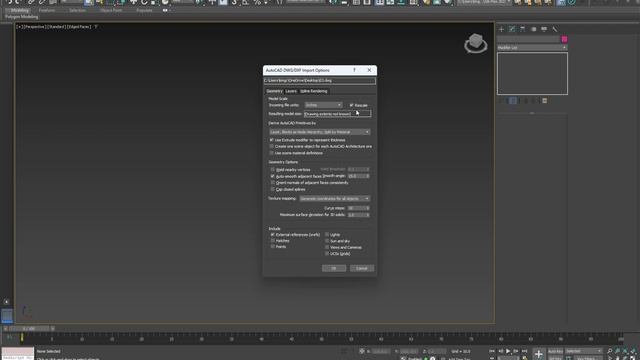The width and height of the screenshot is (640, 360).
Task: Switch to the Layers tab
Action: pyautogui.click(x=291, y=91)
